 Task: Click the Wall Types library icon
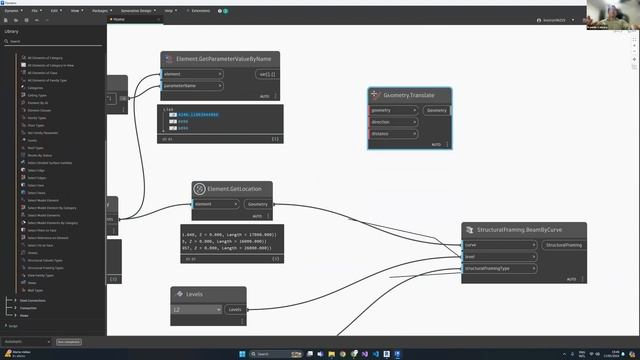[23, 290]
